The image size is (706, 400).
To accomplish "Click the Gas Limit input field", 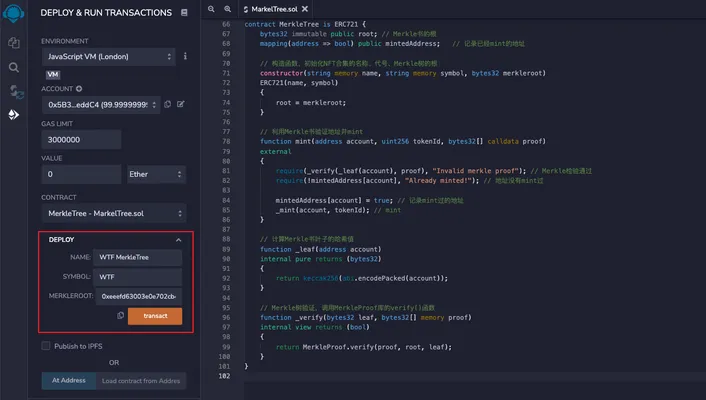I will (x=81, y=140).
